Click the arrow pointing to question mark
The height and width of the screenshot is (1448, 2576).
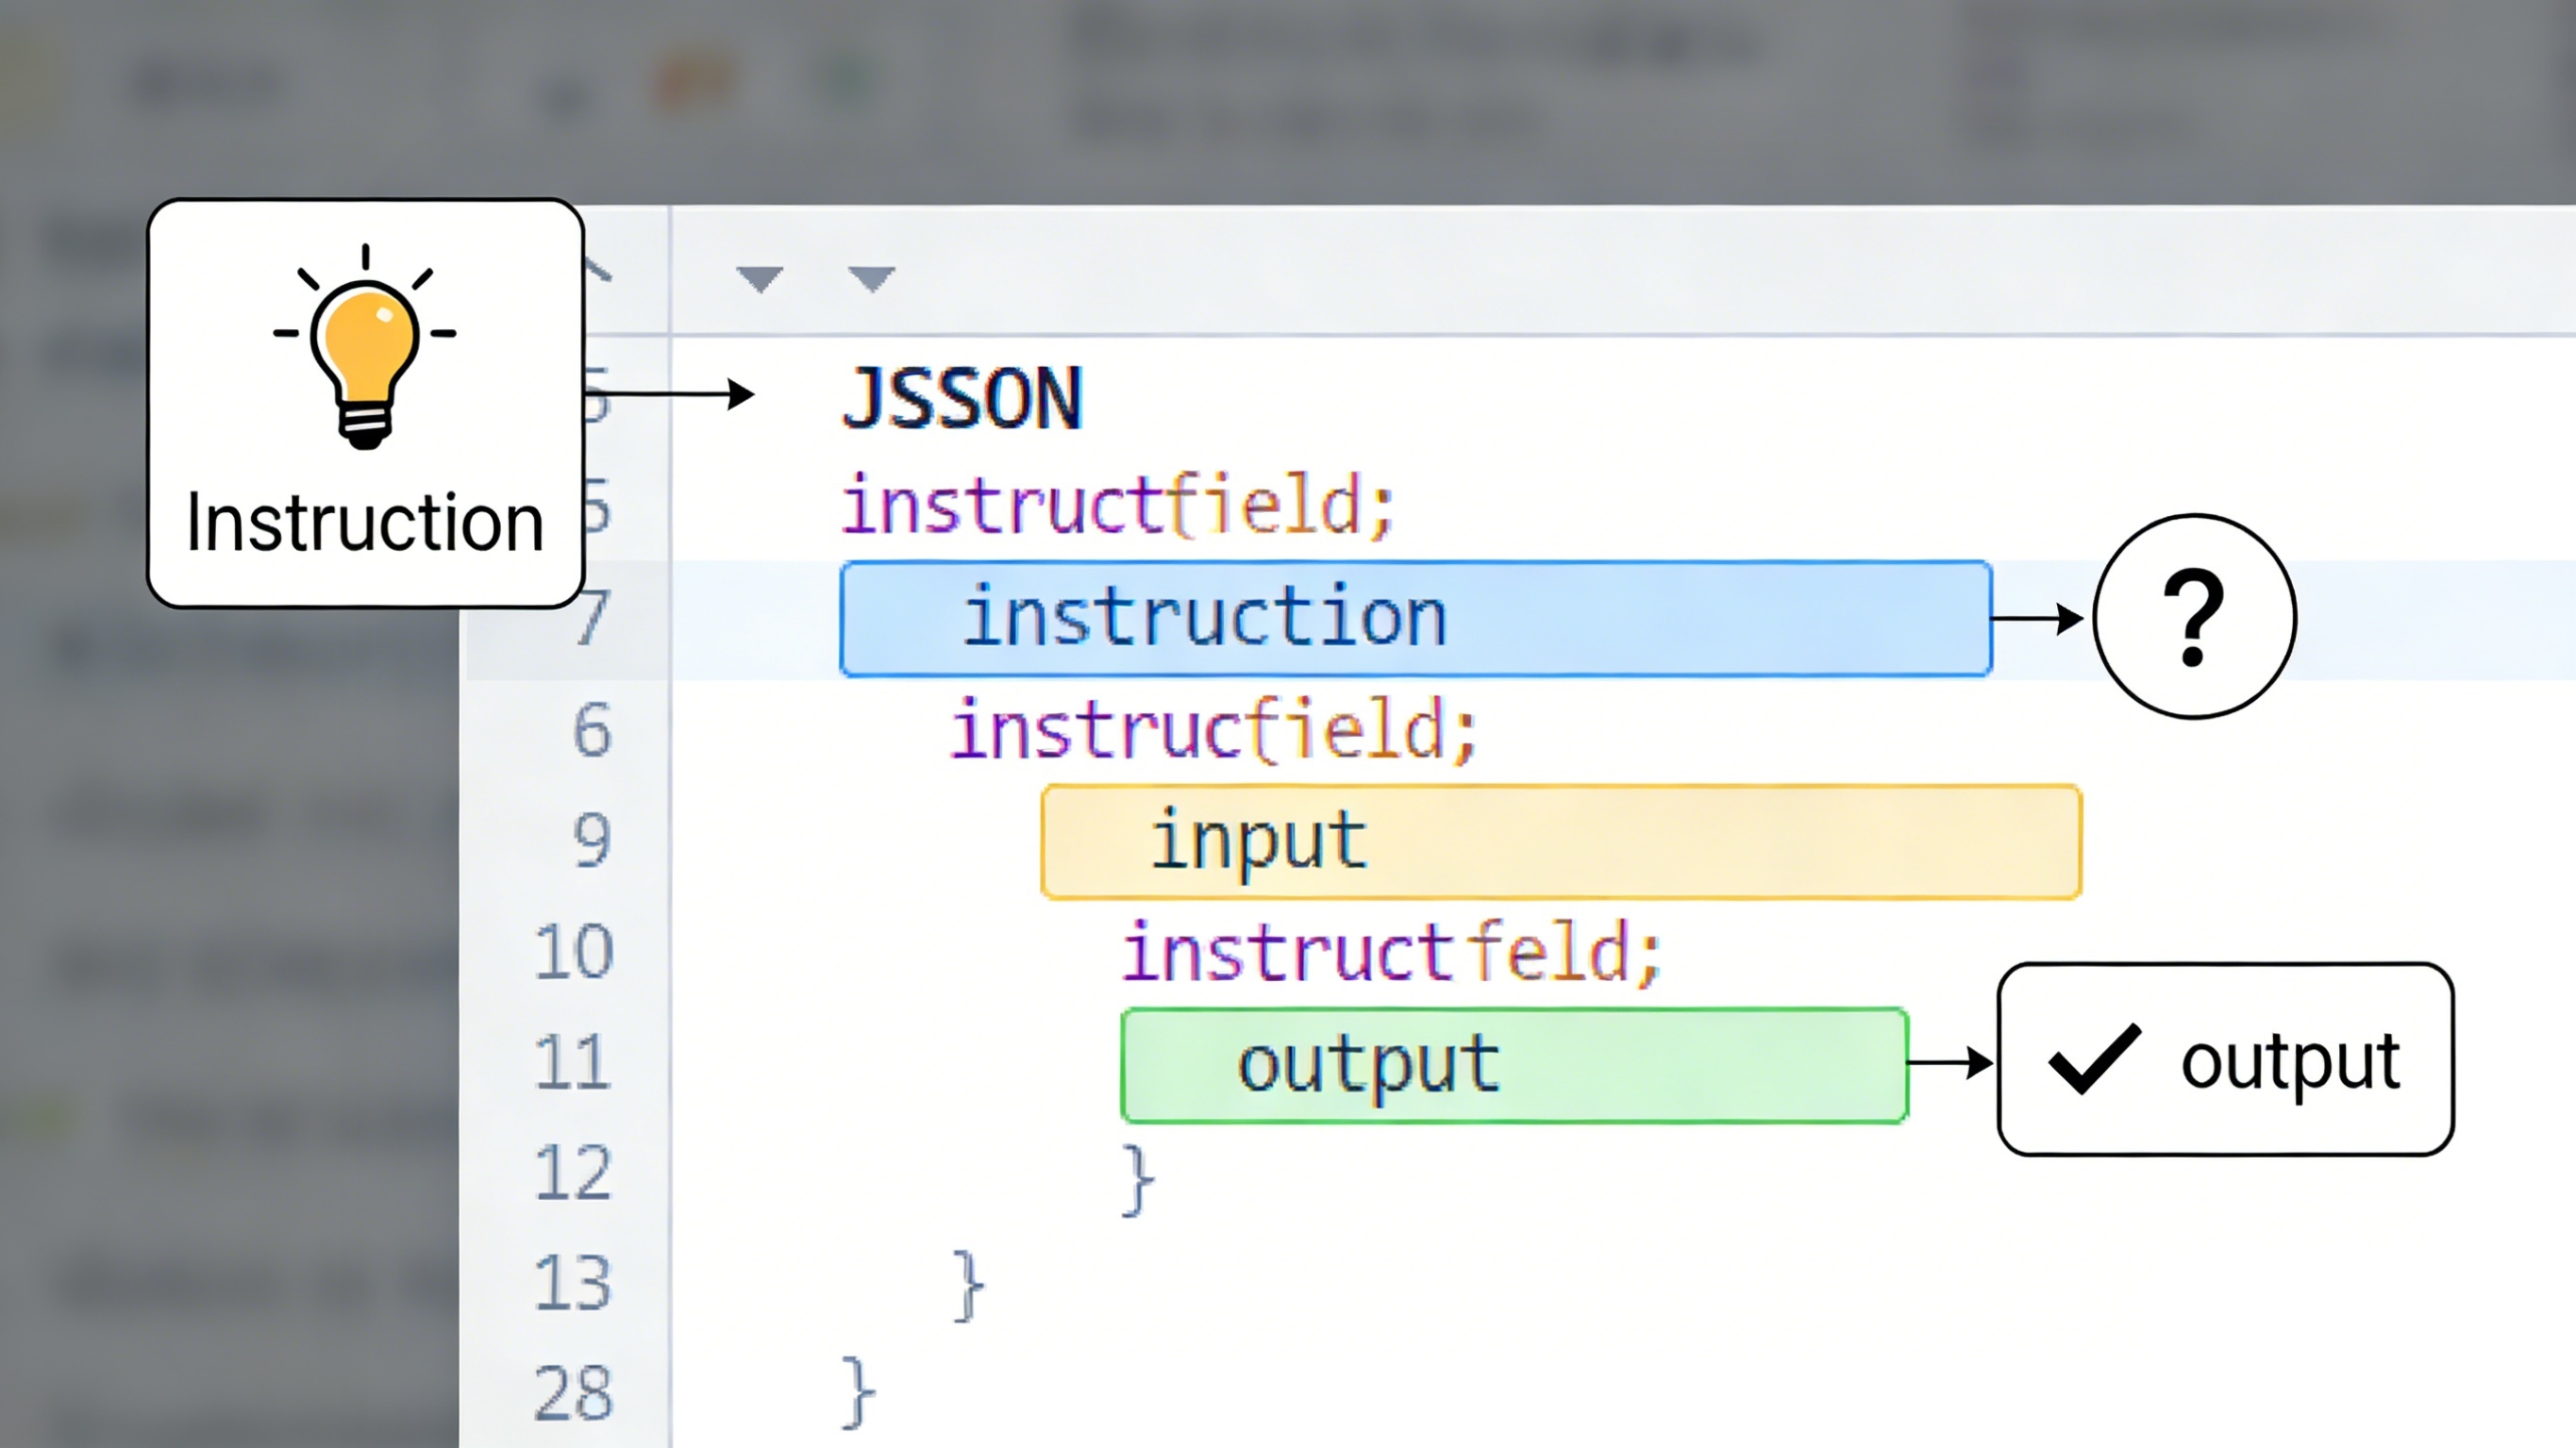[x=2037, y=619]
